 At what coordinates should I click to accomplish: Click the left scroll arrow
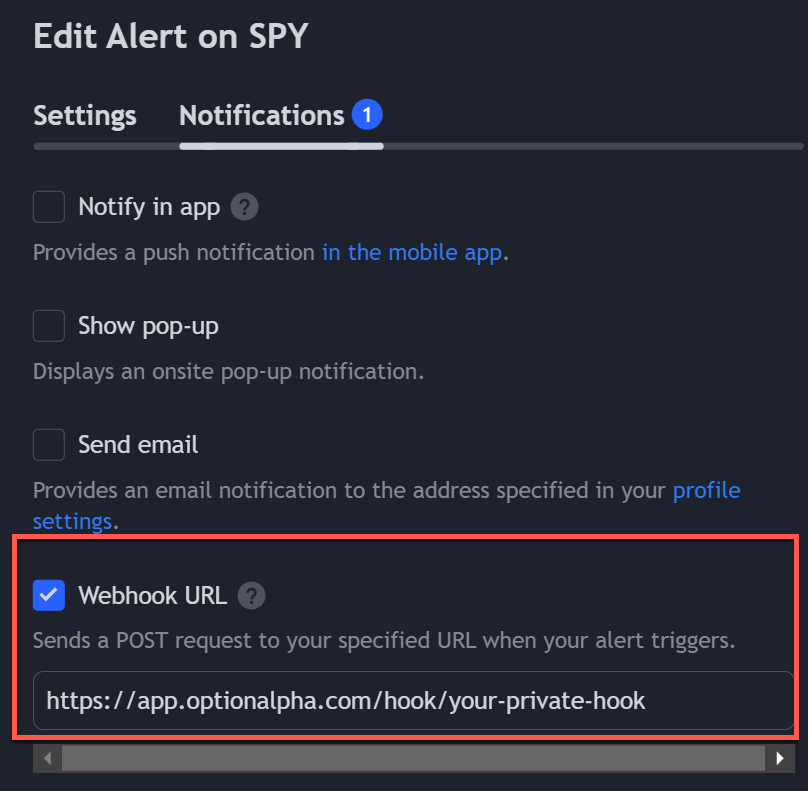coord(47,758)
